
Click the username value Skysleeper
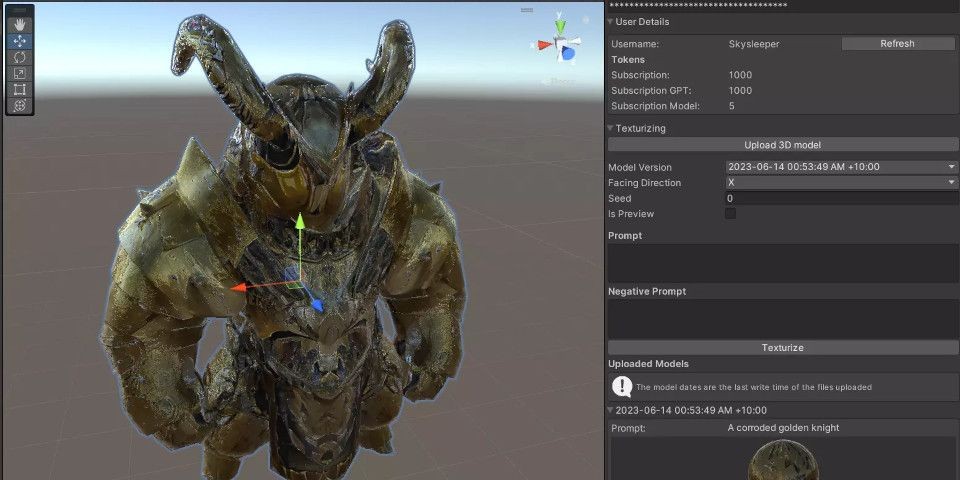coord(754,44)
